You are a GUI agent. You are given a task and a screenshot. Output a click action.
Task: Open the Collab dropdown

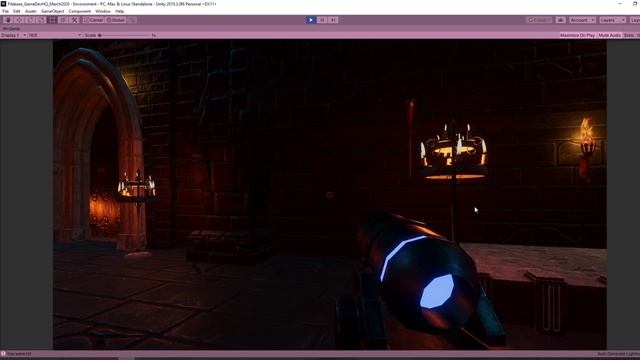539,20
